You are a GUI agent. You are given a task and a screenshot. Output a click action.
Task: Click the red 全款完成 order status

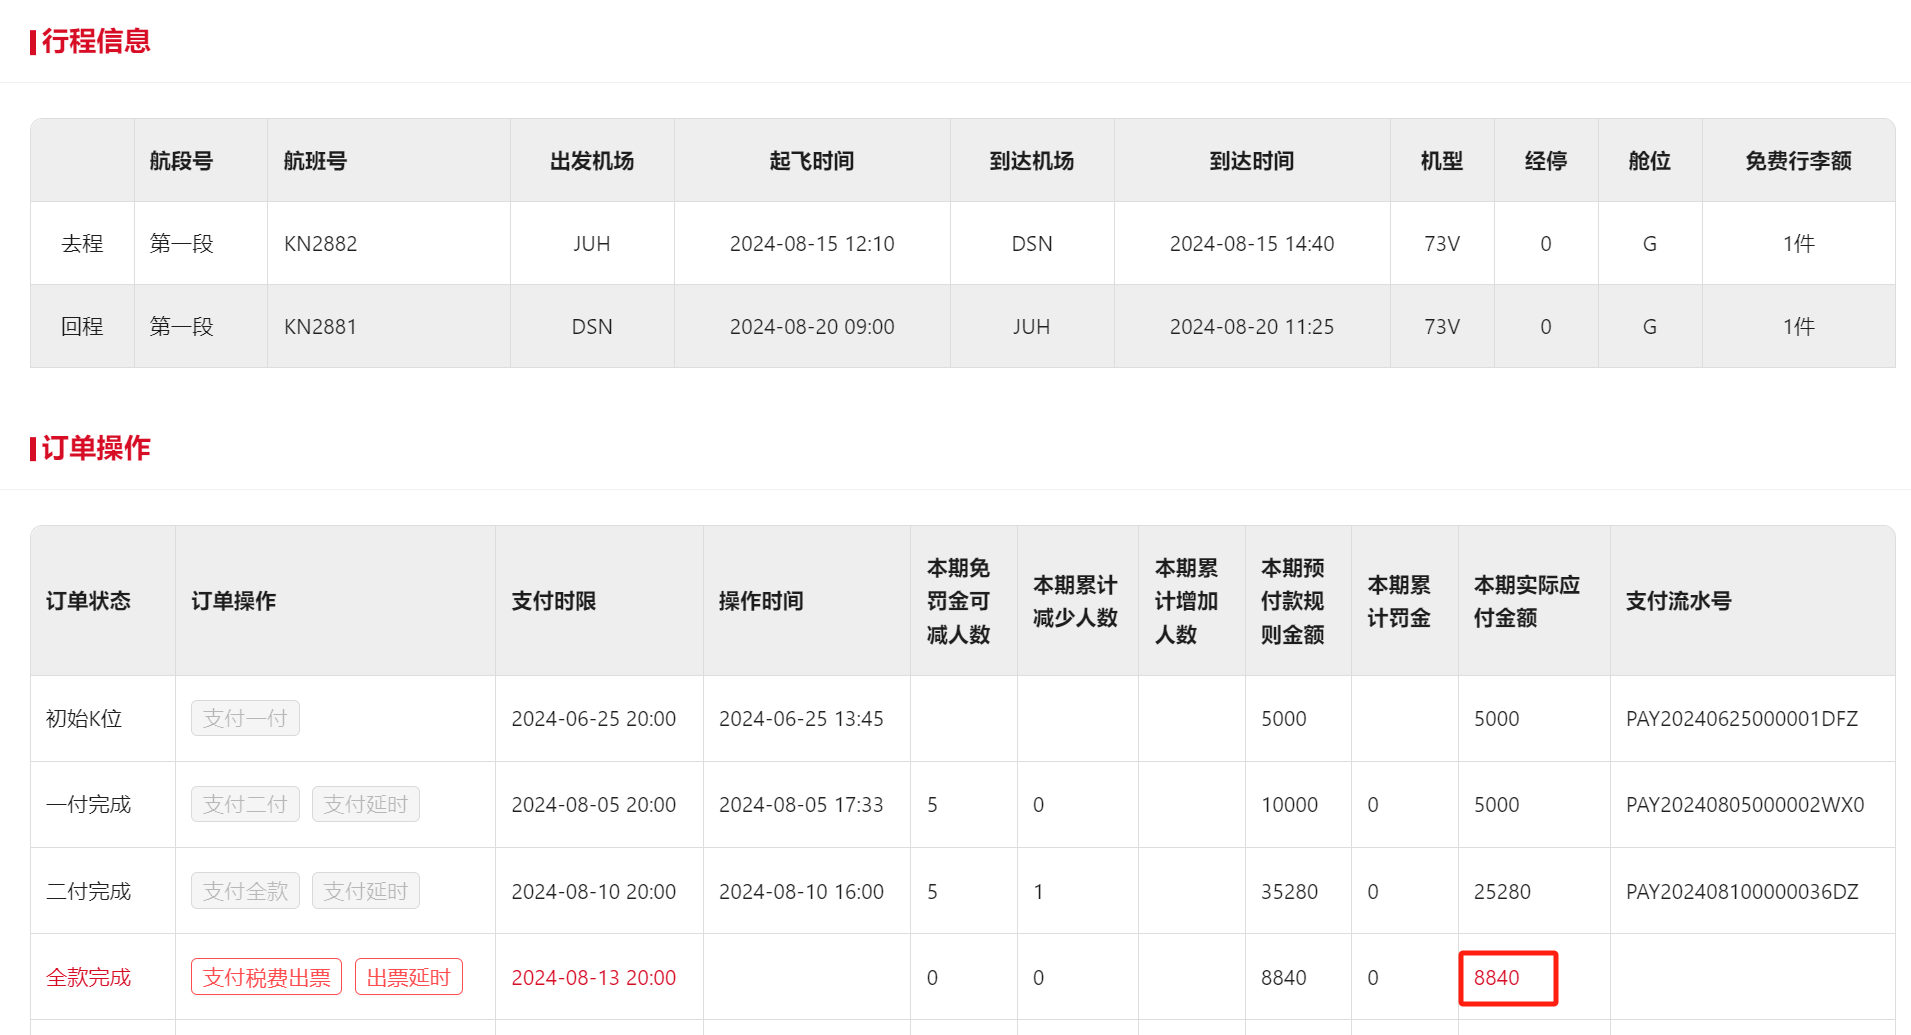pos(88,977)
